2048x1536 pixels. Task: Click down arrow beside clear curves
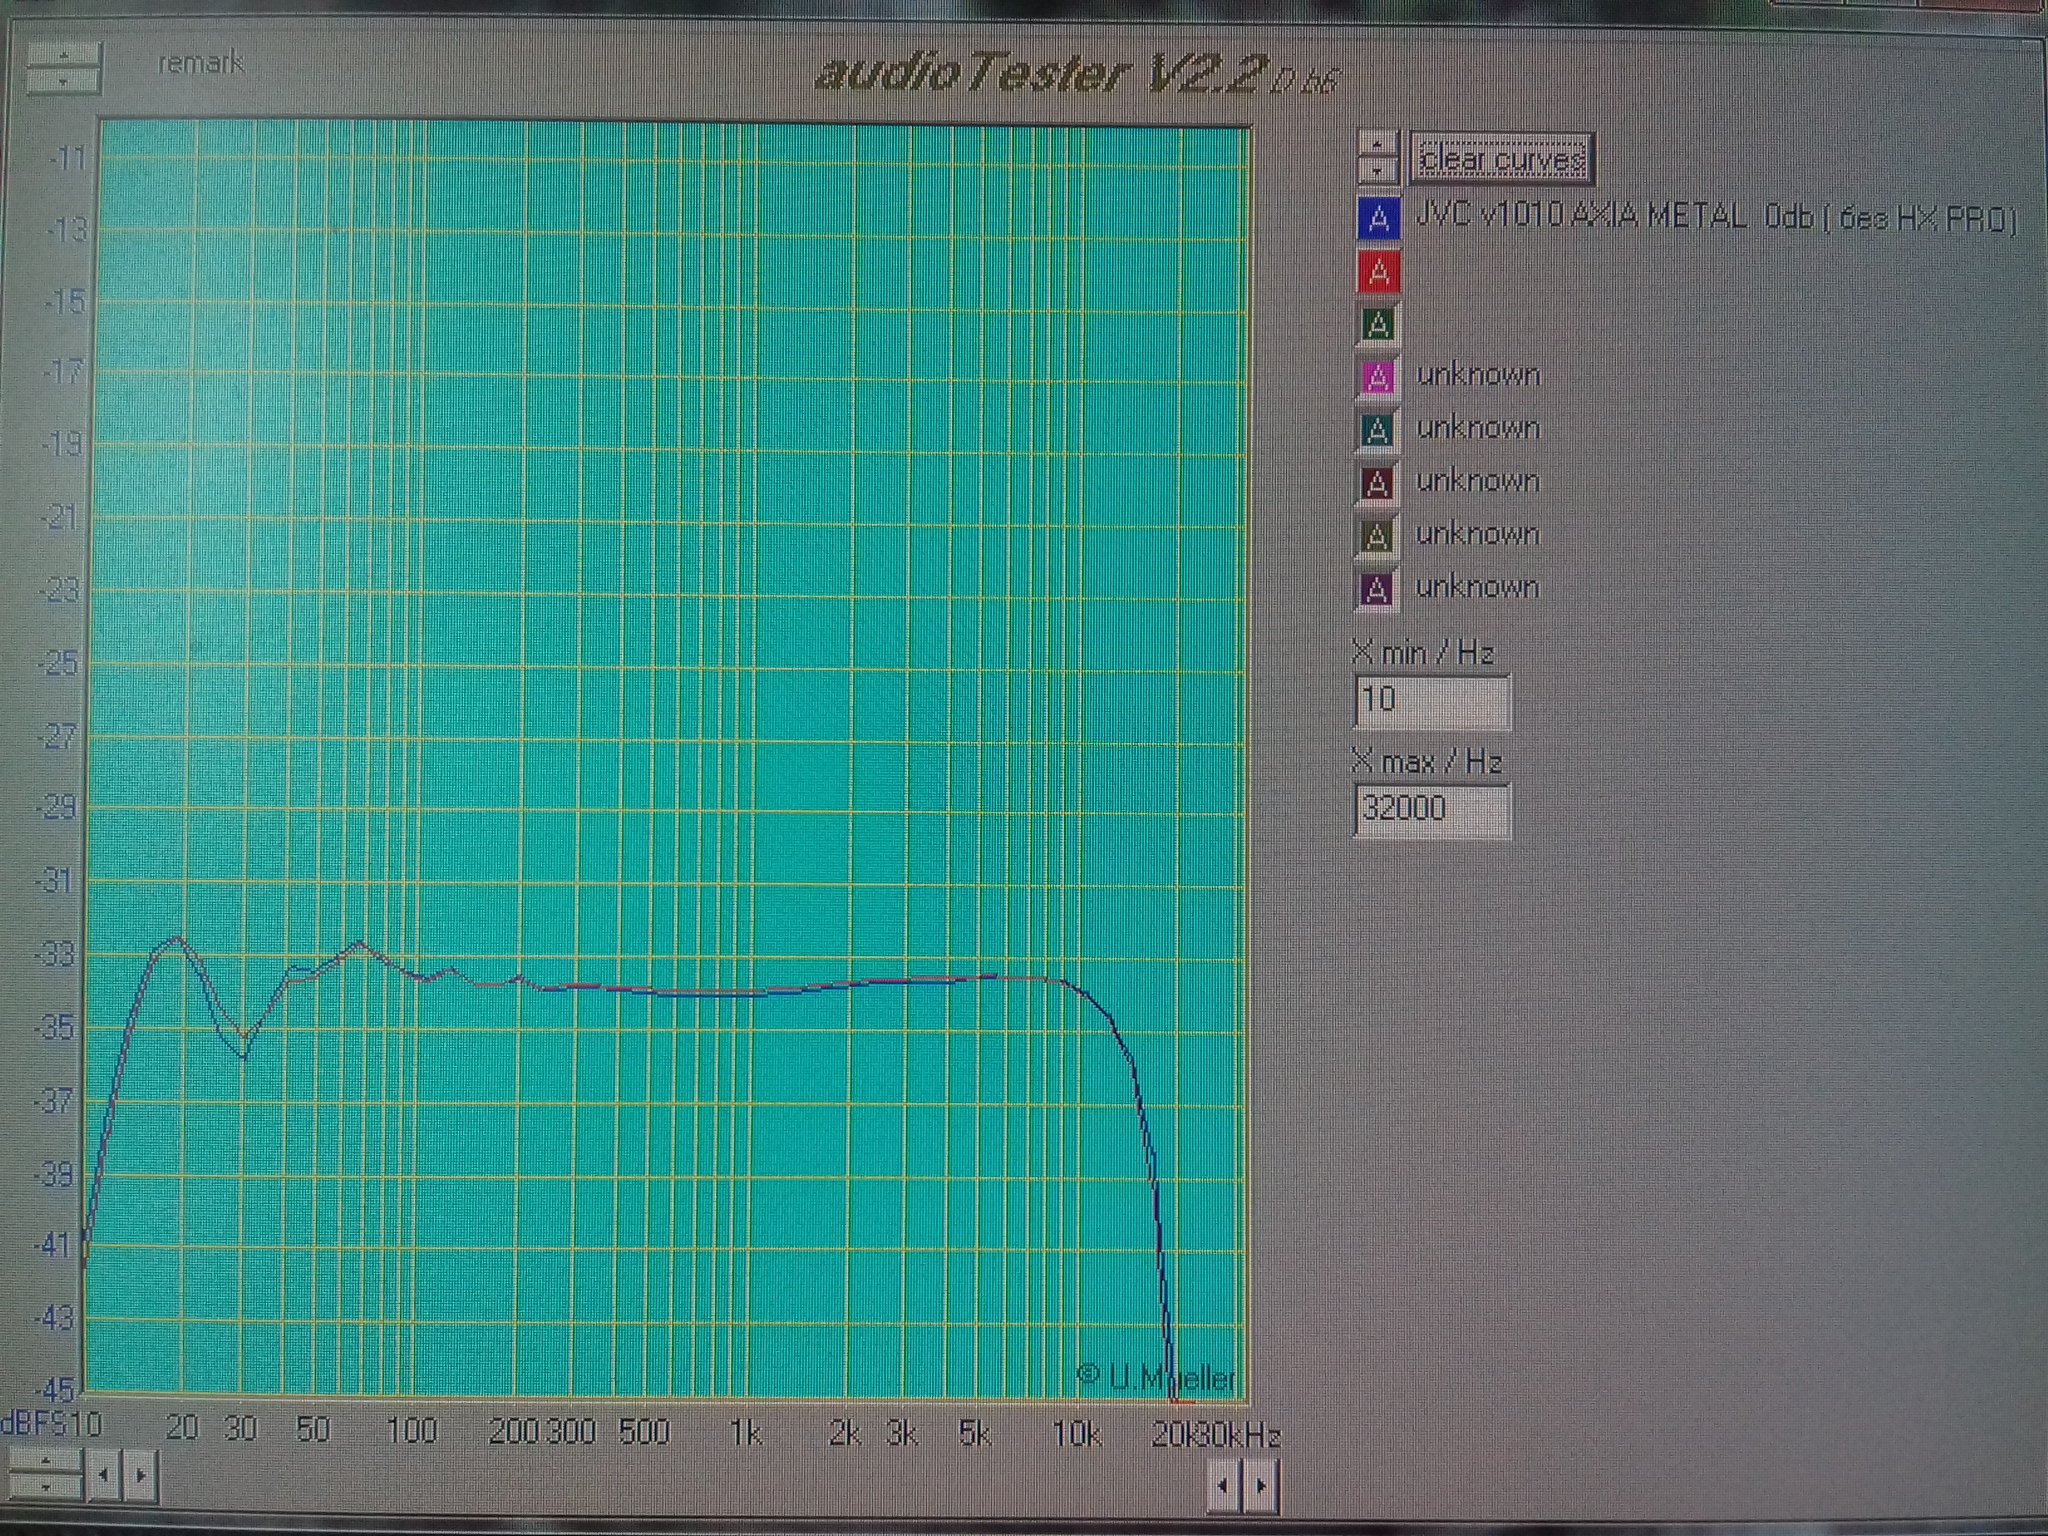[1378, 171]
